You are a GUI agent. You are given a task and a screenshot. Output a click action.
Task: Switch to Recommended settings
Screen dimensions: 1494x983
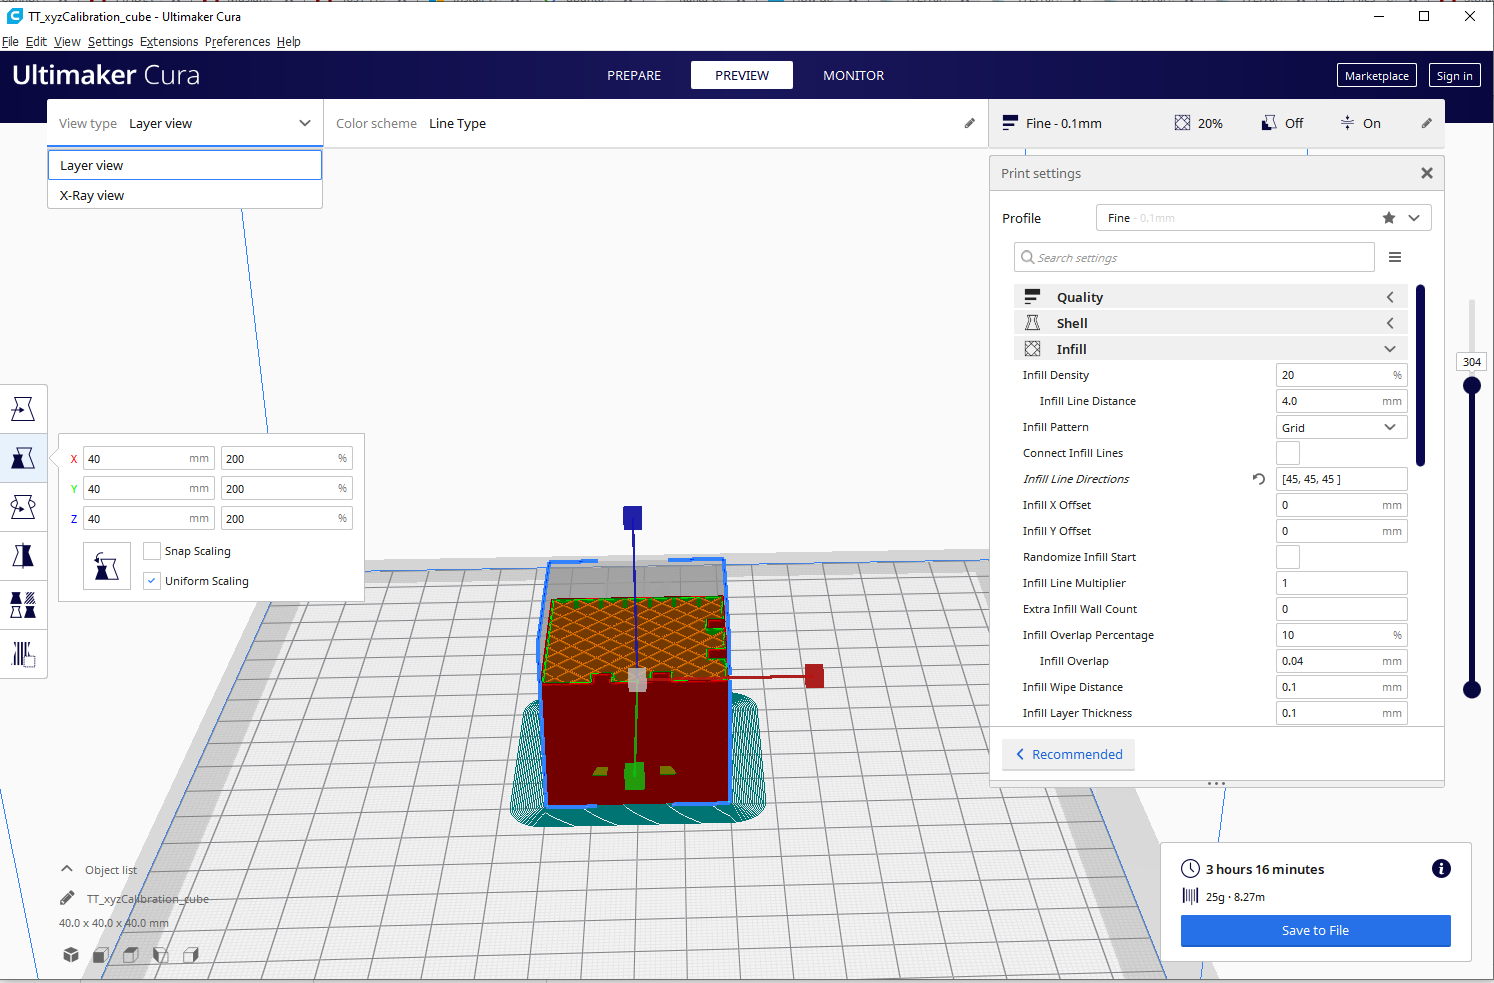[x=1069, y=754]
